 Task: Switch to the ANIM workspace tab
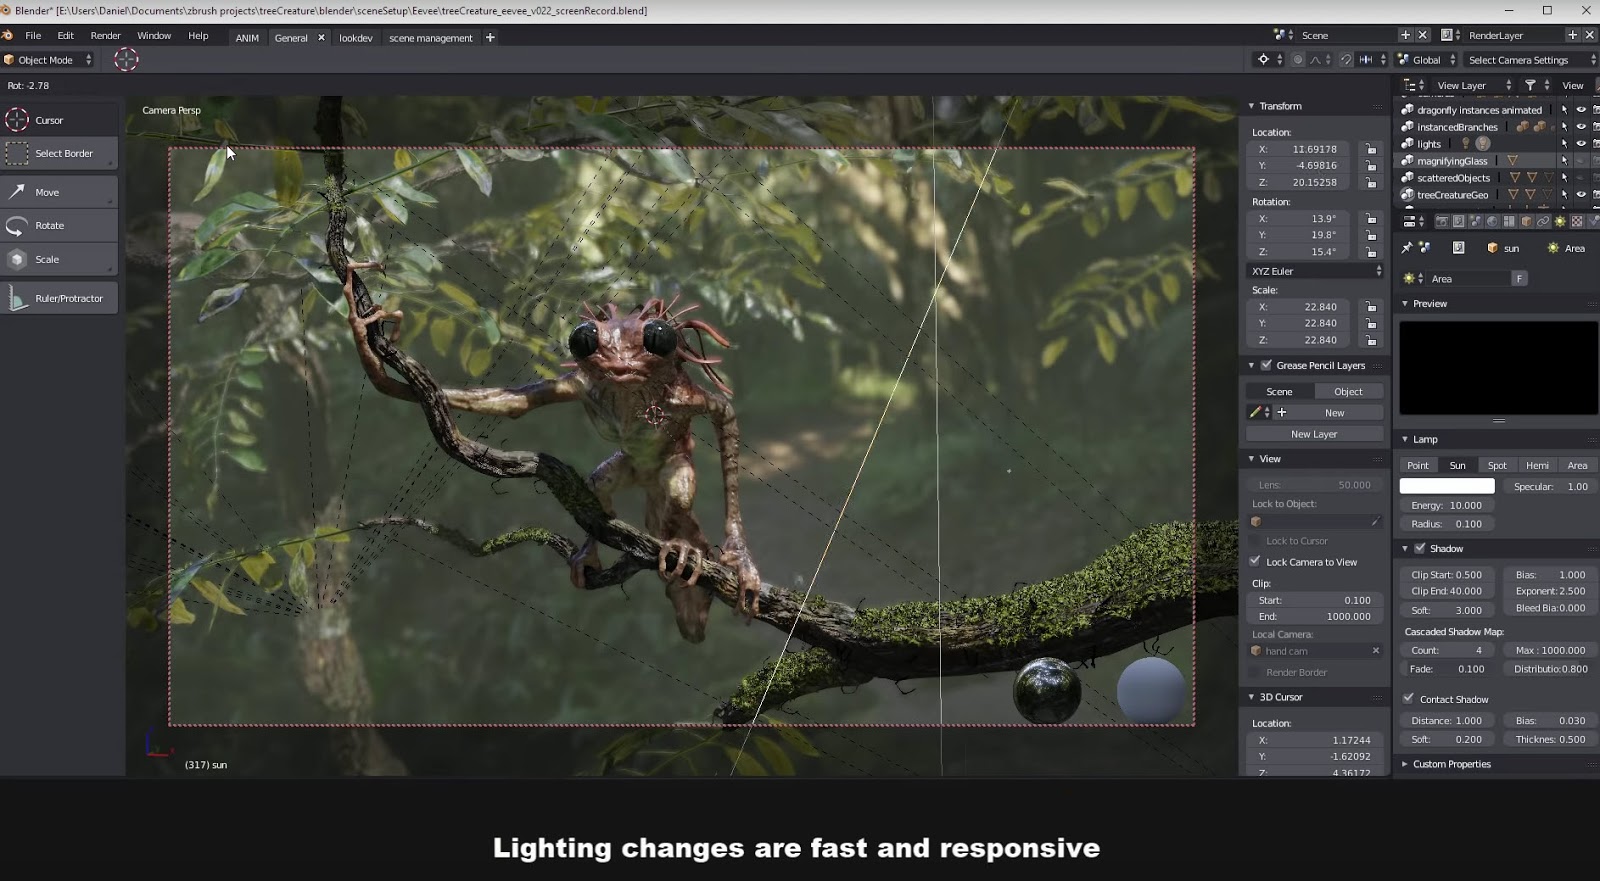(247, 38)
